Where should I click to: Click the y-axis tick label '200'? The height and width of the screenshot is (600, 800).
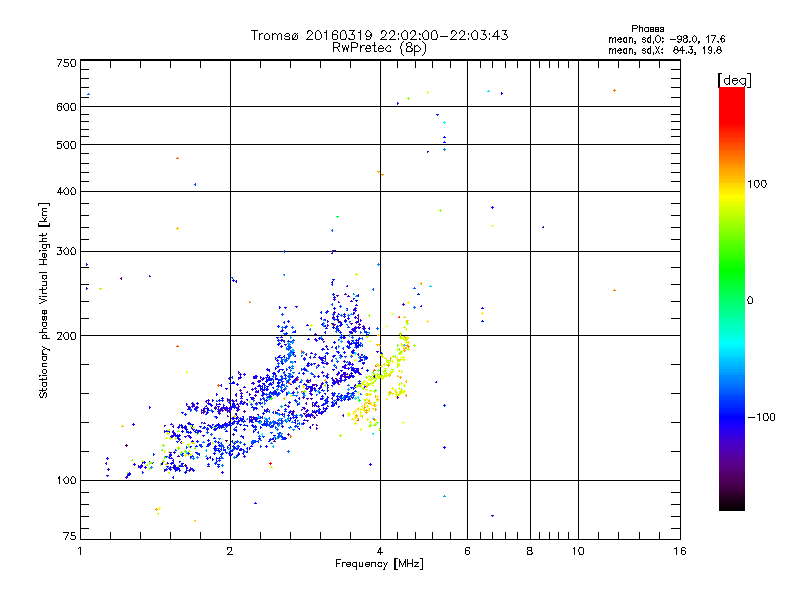coord(66,336)
